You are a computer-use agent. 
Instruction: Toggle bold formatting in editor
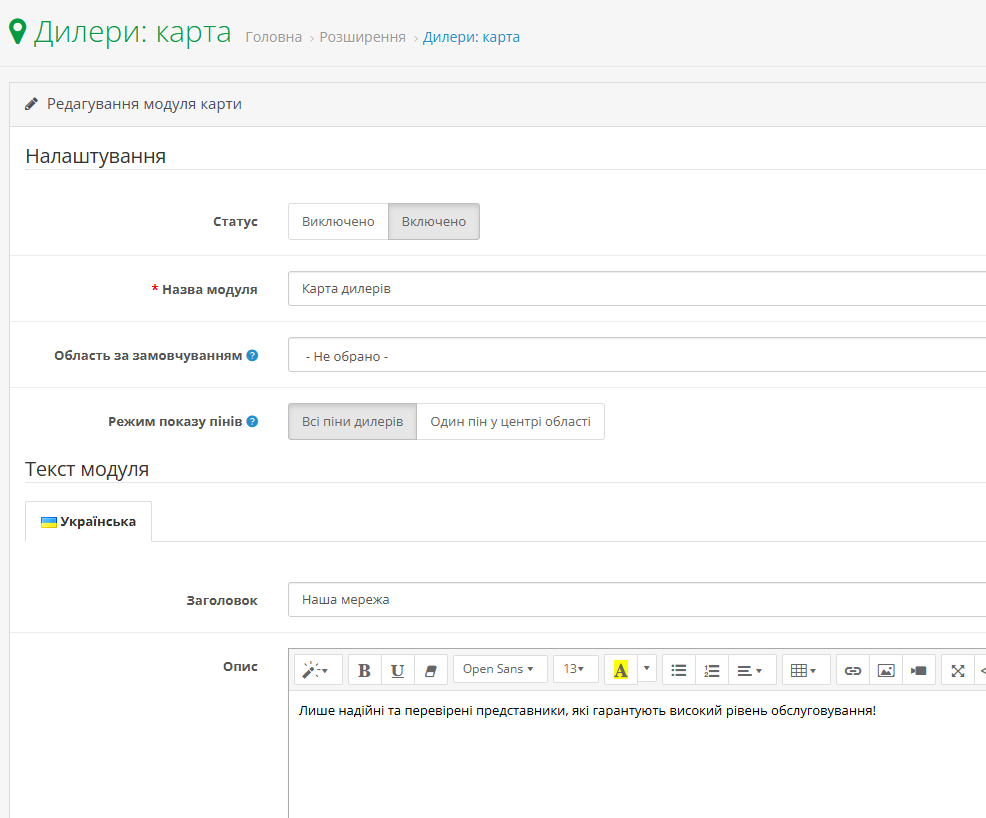(364, 670)
